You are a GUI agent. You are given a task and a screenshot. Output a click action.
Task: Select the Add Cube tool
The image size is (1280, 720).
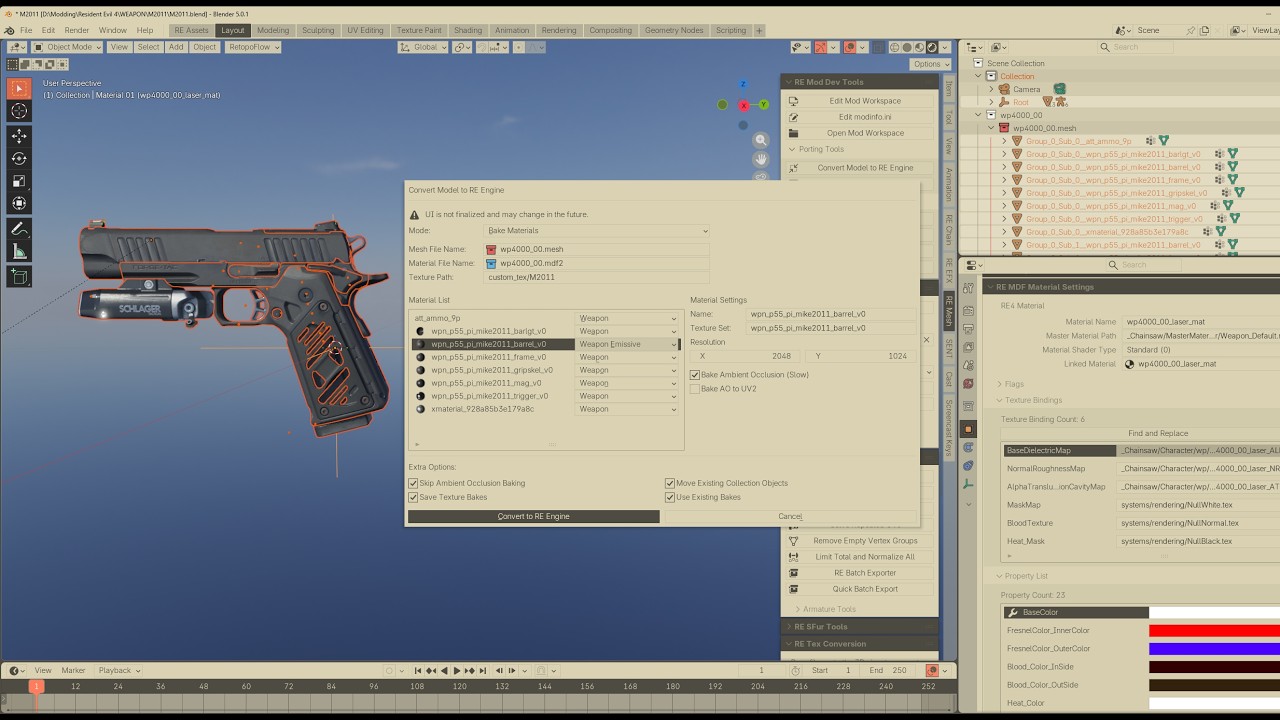[19, 277]
